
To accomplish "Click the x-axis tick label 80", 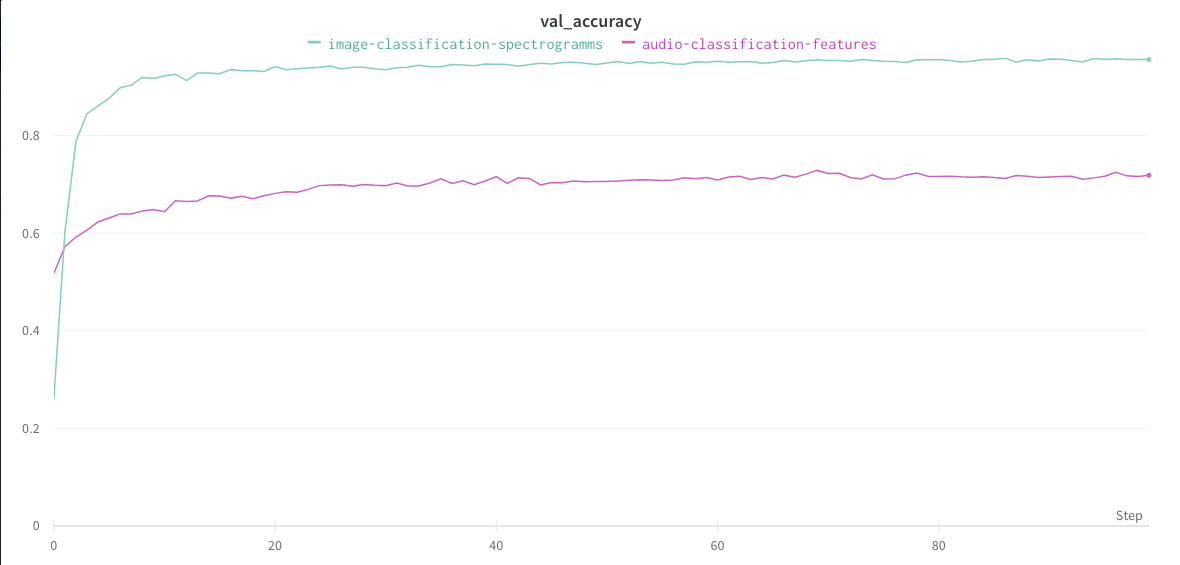I will [x=938, y=546].
